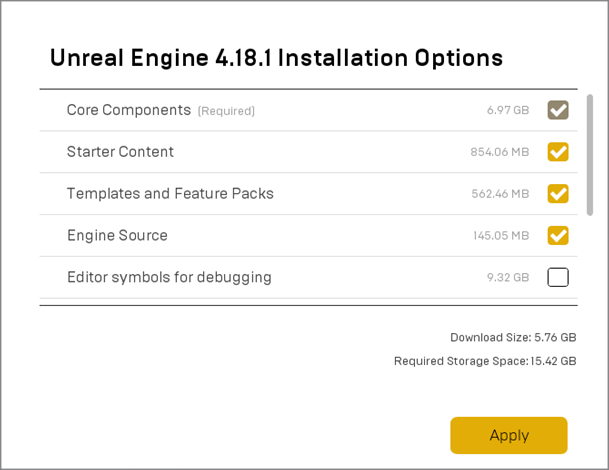
Task: Select the Starter Content row label
Action: [120, 152]
